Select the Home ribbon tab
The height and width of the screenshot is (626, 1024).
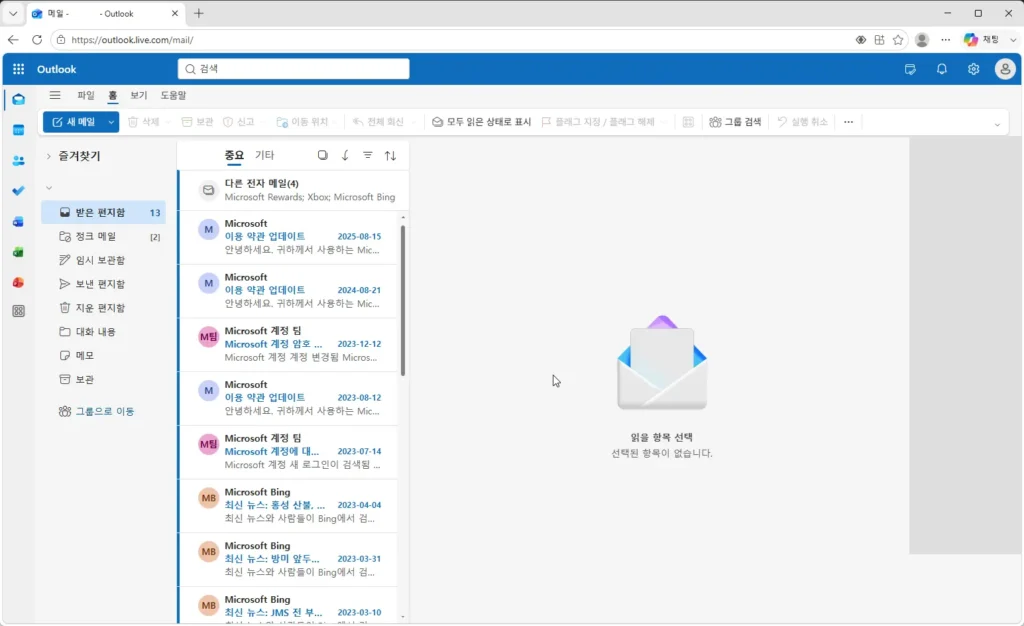pyautogui.click(x=112, y=95)
